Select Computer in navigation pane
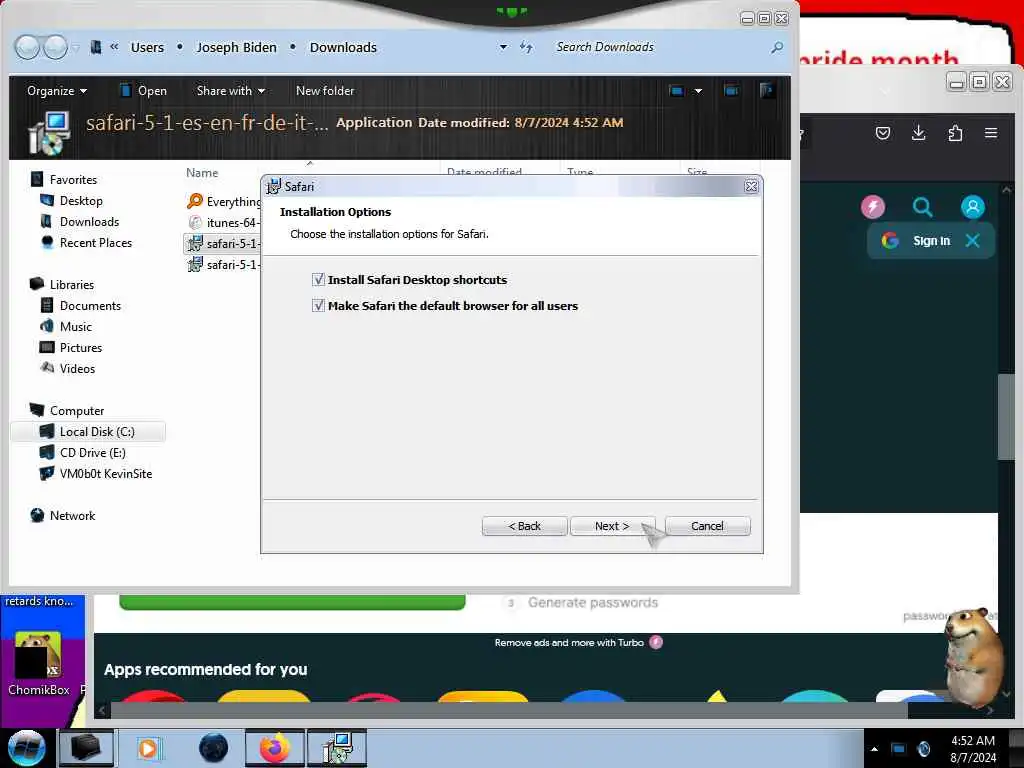 tap(67, 411)
